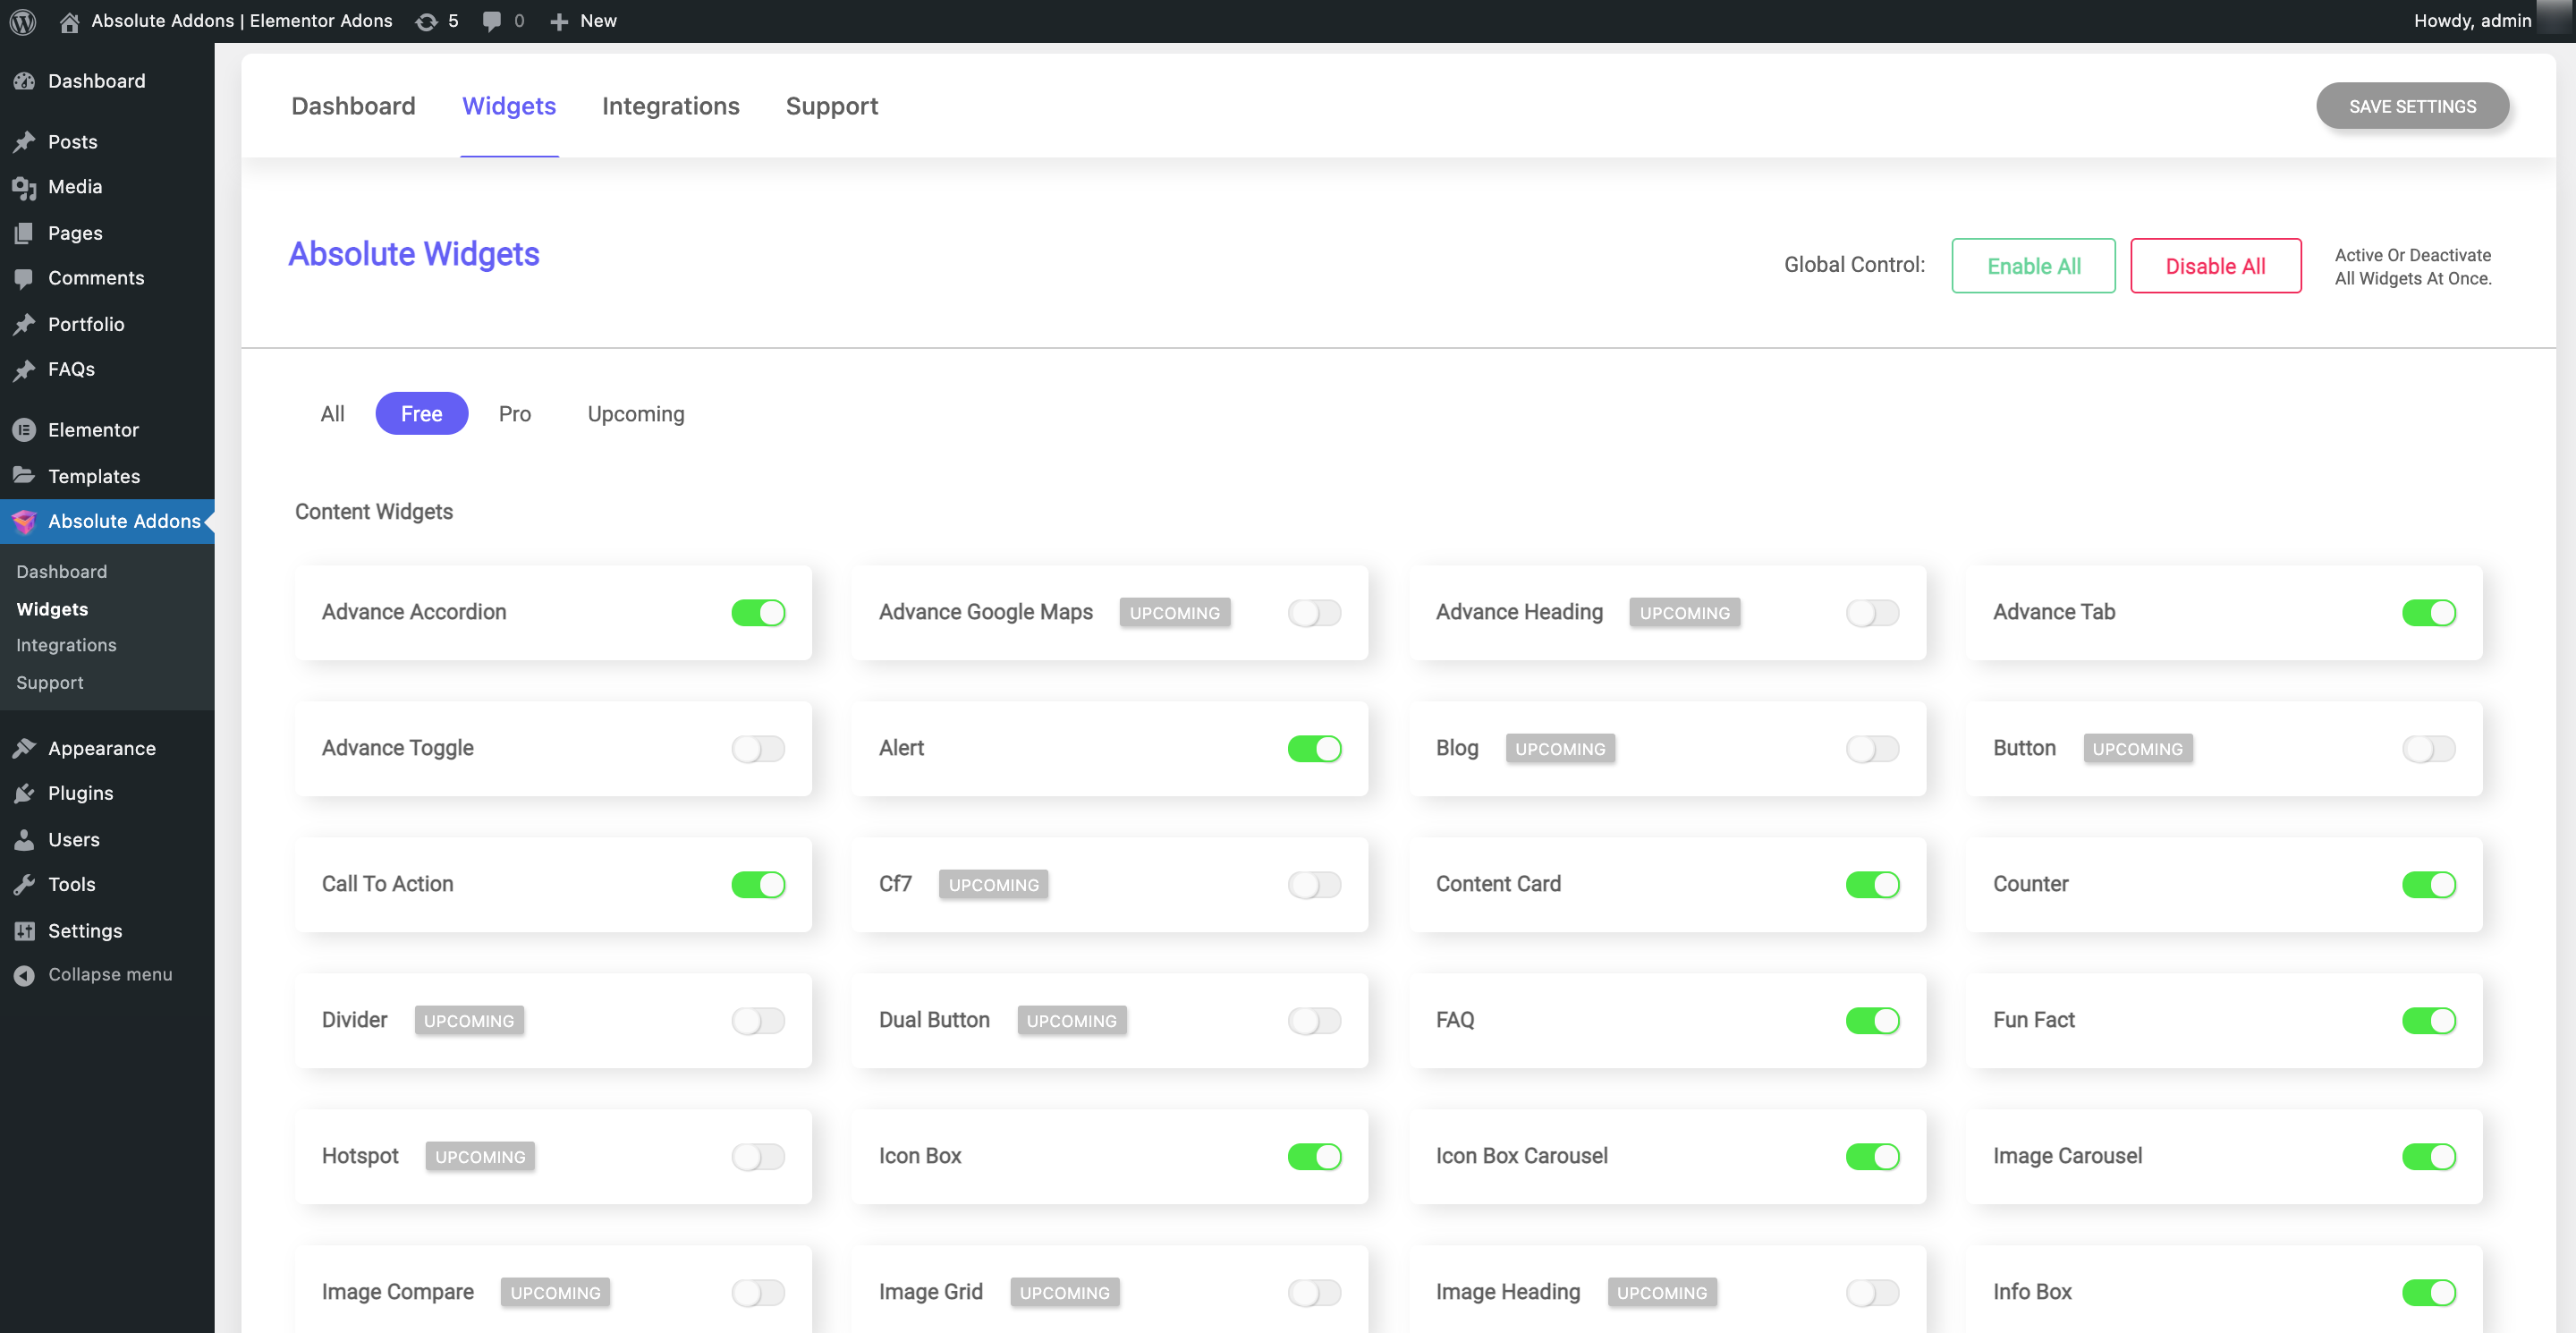Screen dimensions: 2576x1333
Task: Open the Dashboard tab in plugin header
Action: click(353, 106)
